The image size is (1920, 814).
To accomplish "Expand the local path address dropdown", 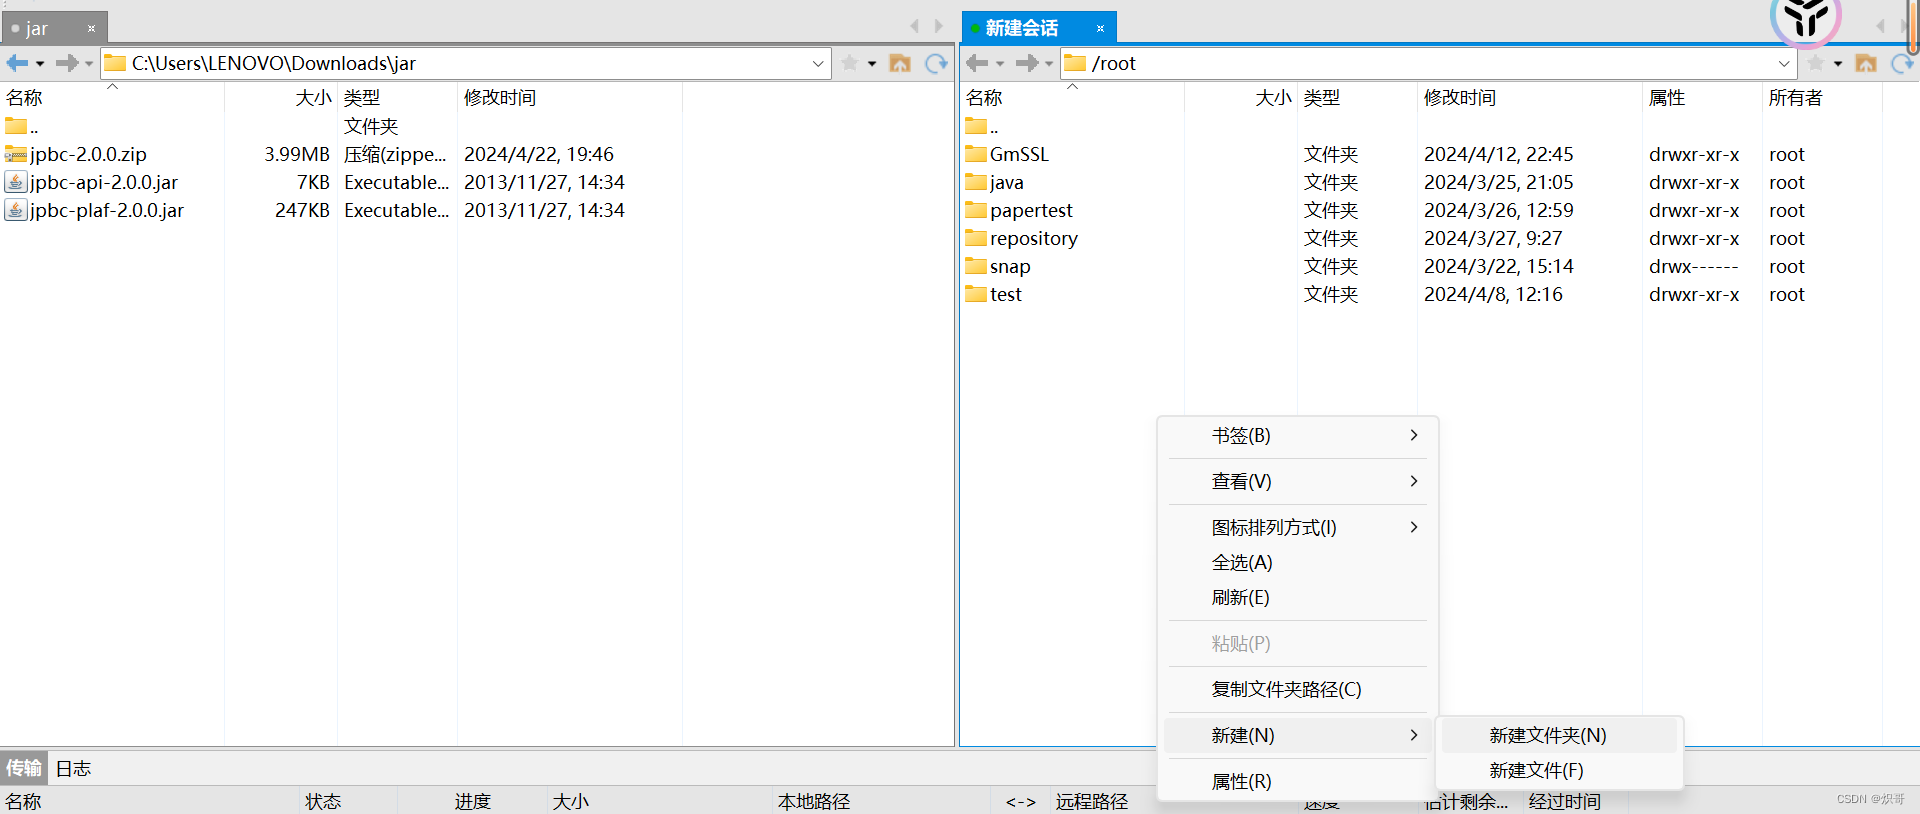I will click(818, 63).
